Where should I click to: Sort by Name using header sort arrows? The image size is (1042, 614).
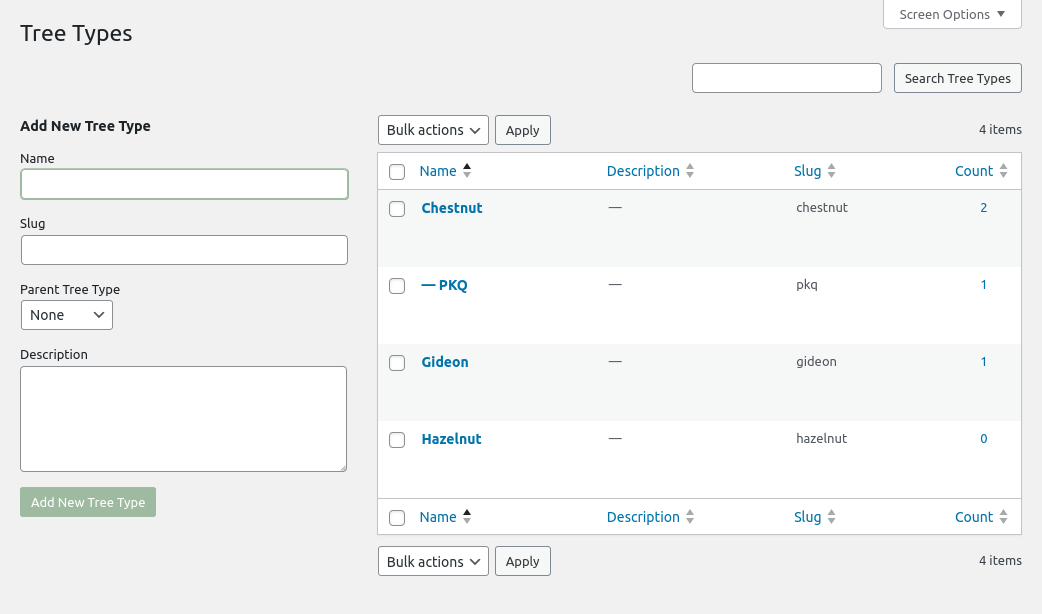[466, 171]
